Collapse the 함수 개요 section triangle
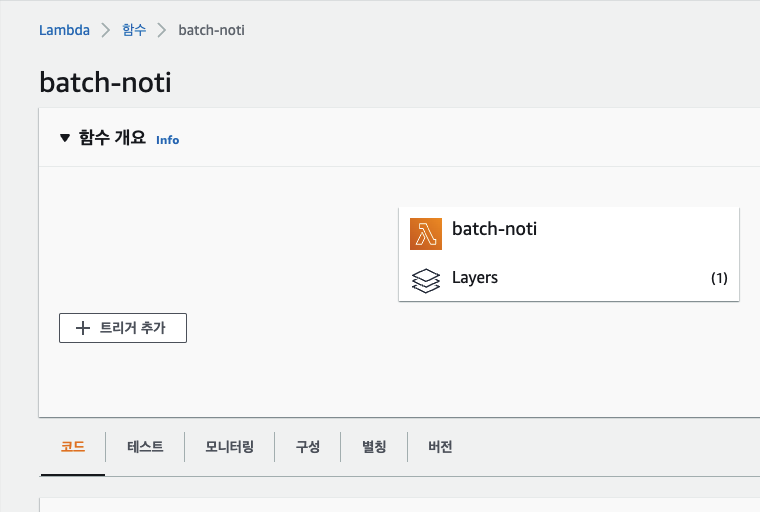This screenshot has width=760, height=512. point(65,138)
